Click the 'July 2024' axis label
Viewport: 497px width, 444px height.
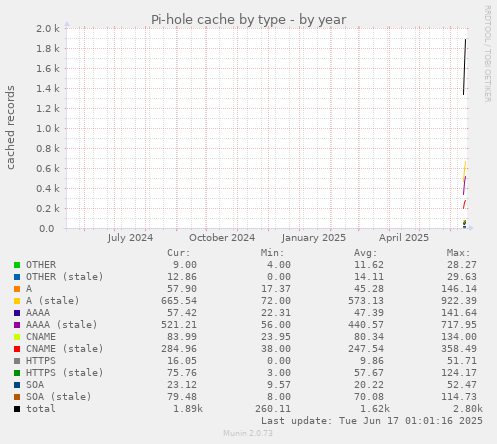coord(130,238)
